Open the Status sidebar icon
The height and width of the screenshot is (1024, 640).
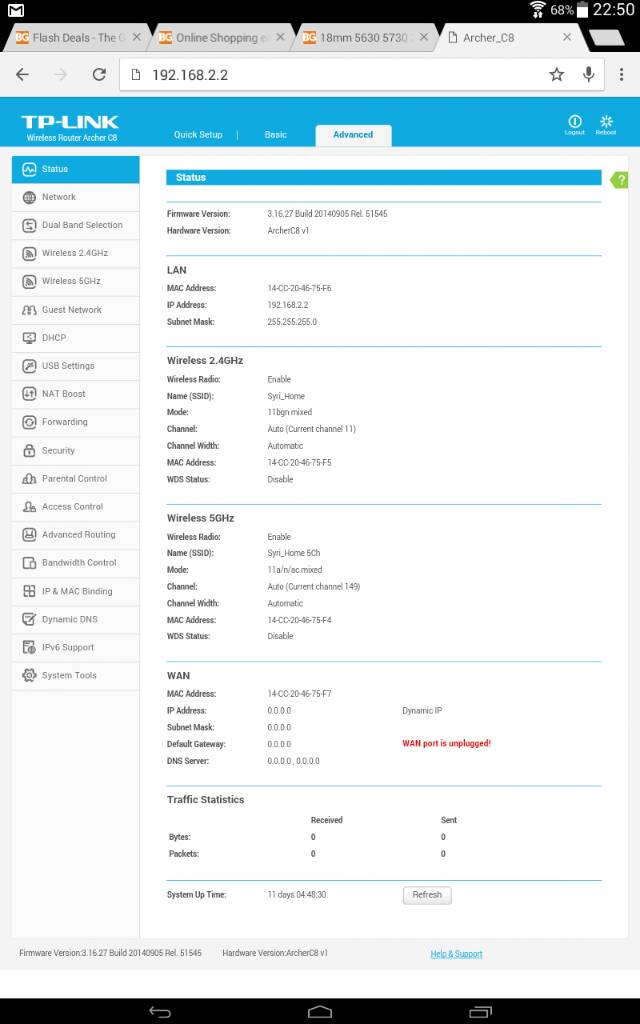(29, 169)
